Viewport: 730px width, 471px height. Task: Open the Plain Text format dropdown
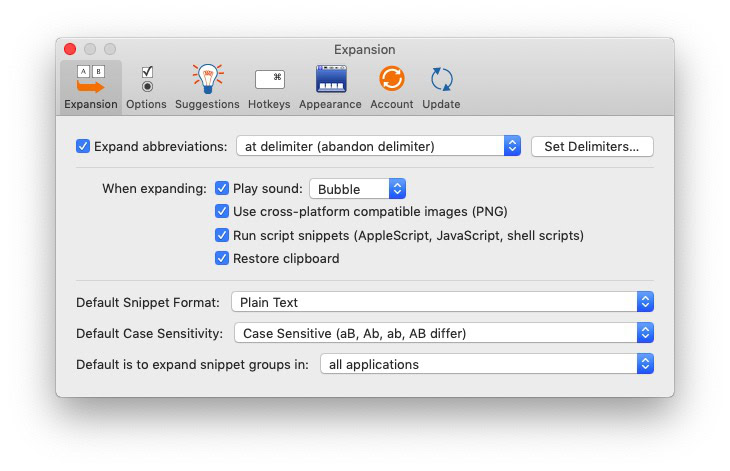pyautogui.click(x=442, y=302)
